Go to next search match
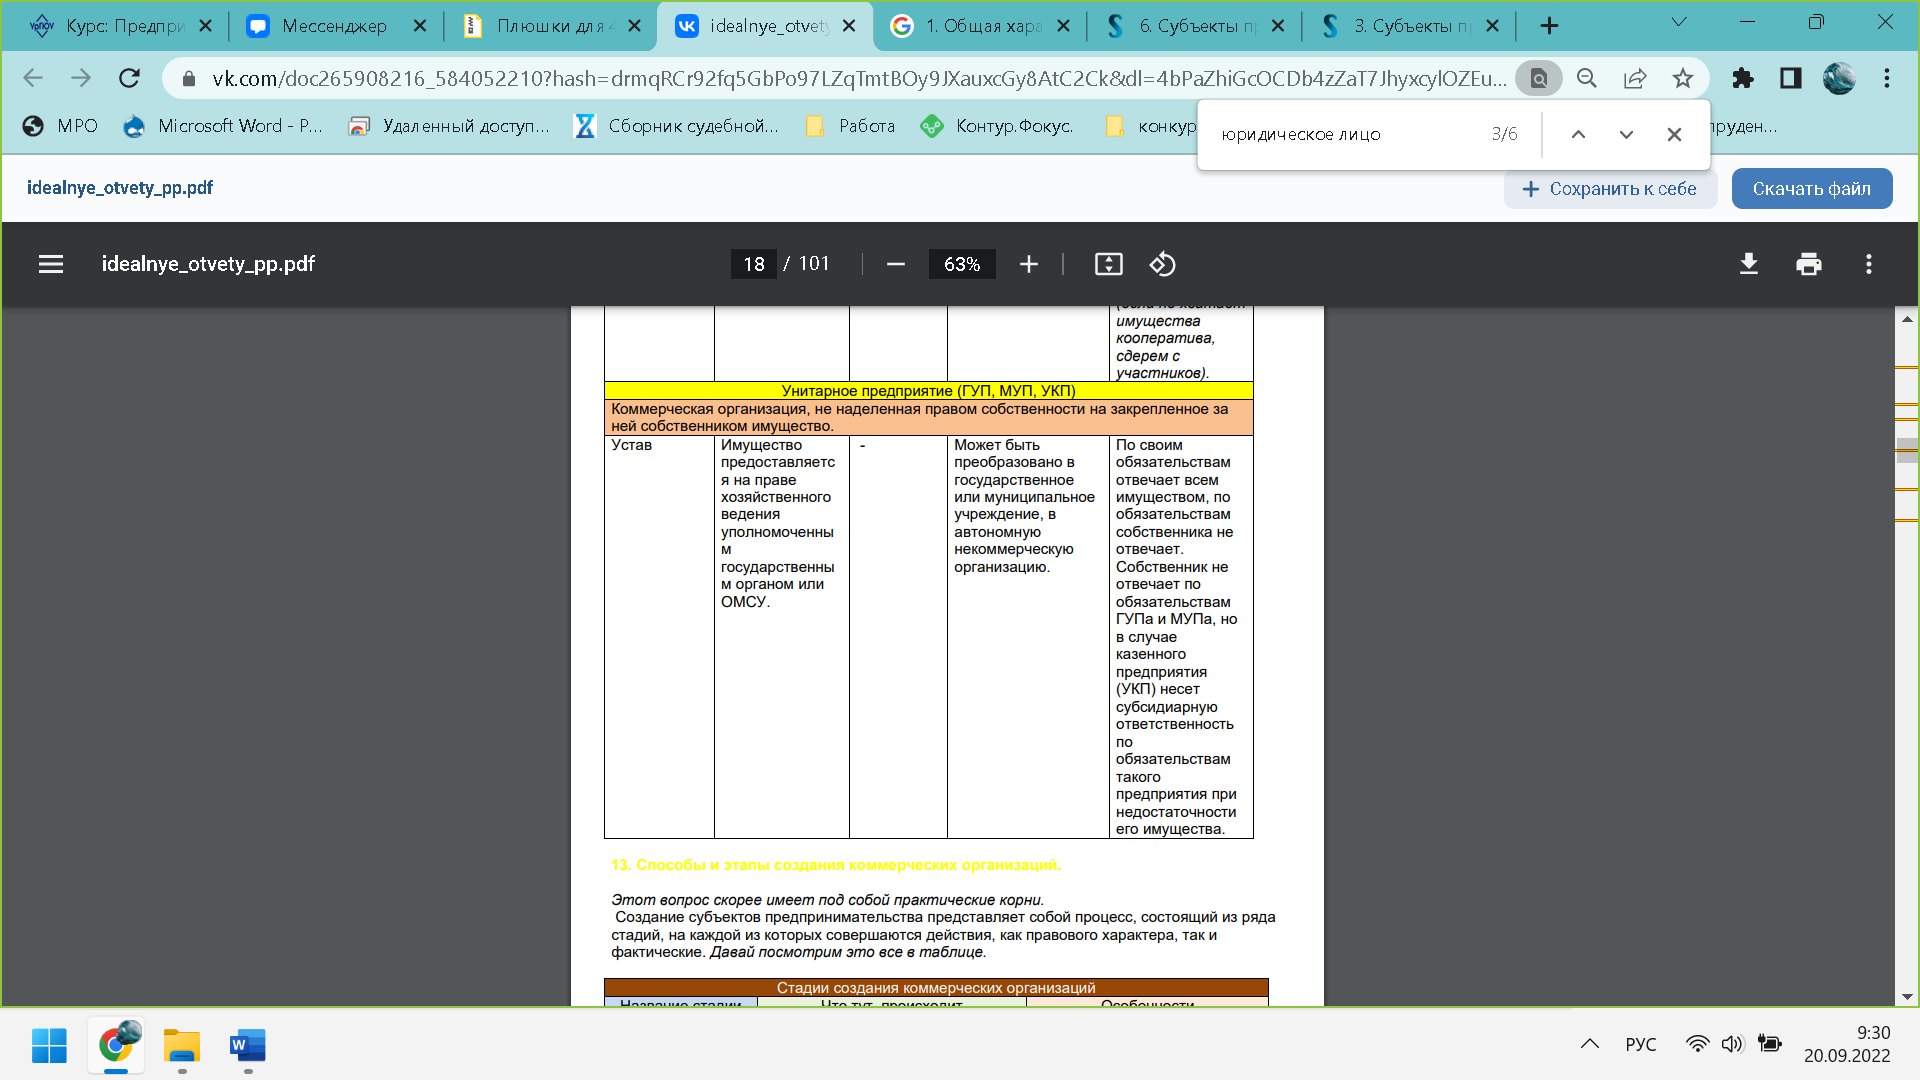Screen dimensions: 1920x1080 [x=1626, y=134]
